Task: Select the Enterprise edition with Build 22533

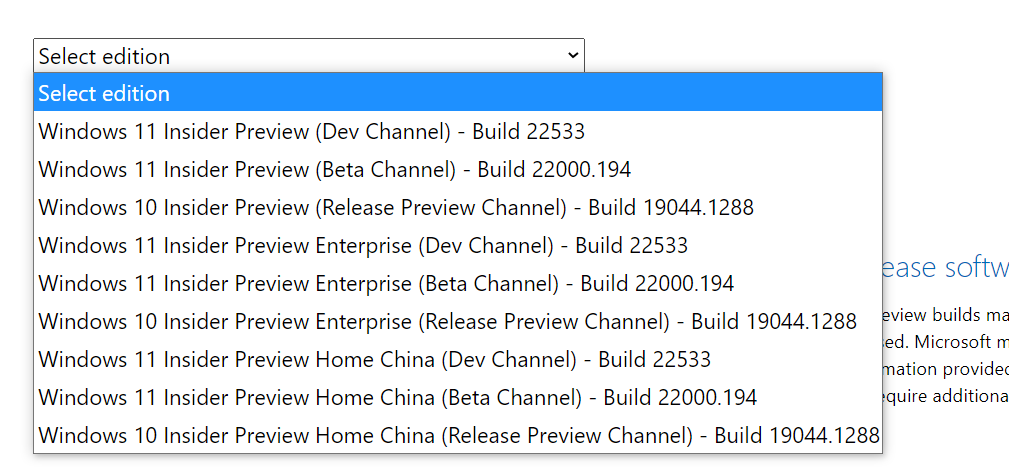Action: pyautogui.click(x=363, y=245)
